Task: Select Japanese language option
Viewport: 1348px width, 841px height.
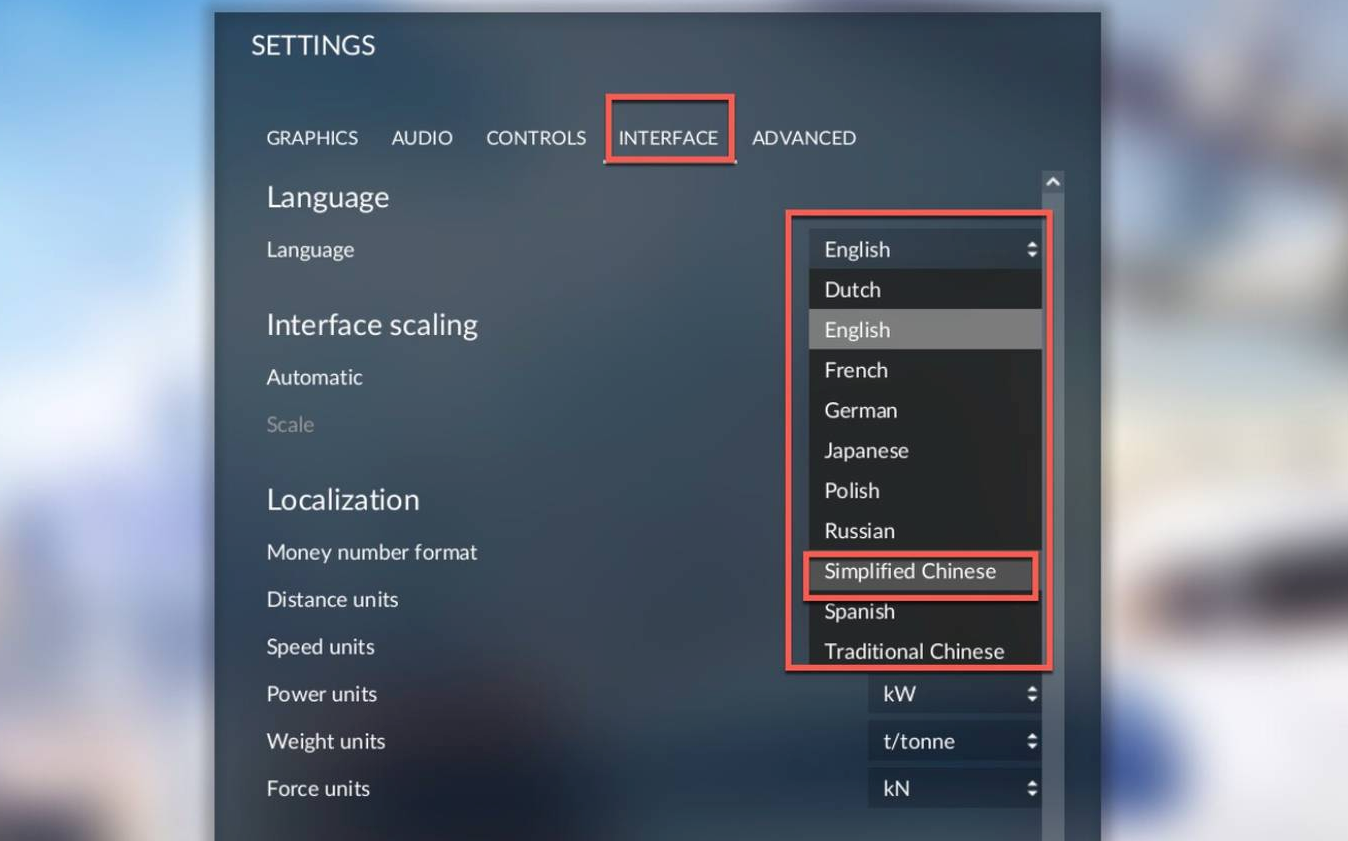Action: pos(925,450)
